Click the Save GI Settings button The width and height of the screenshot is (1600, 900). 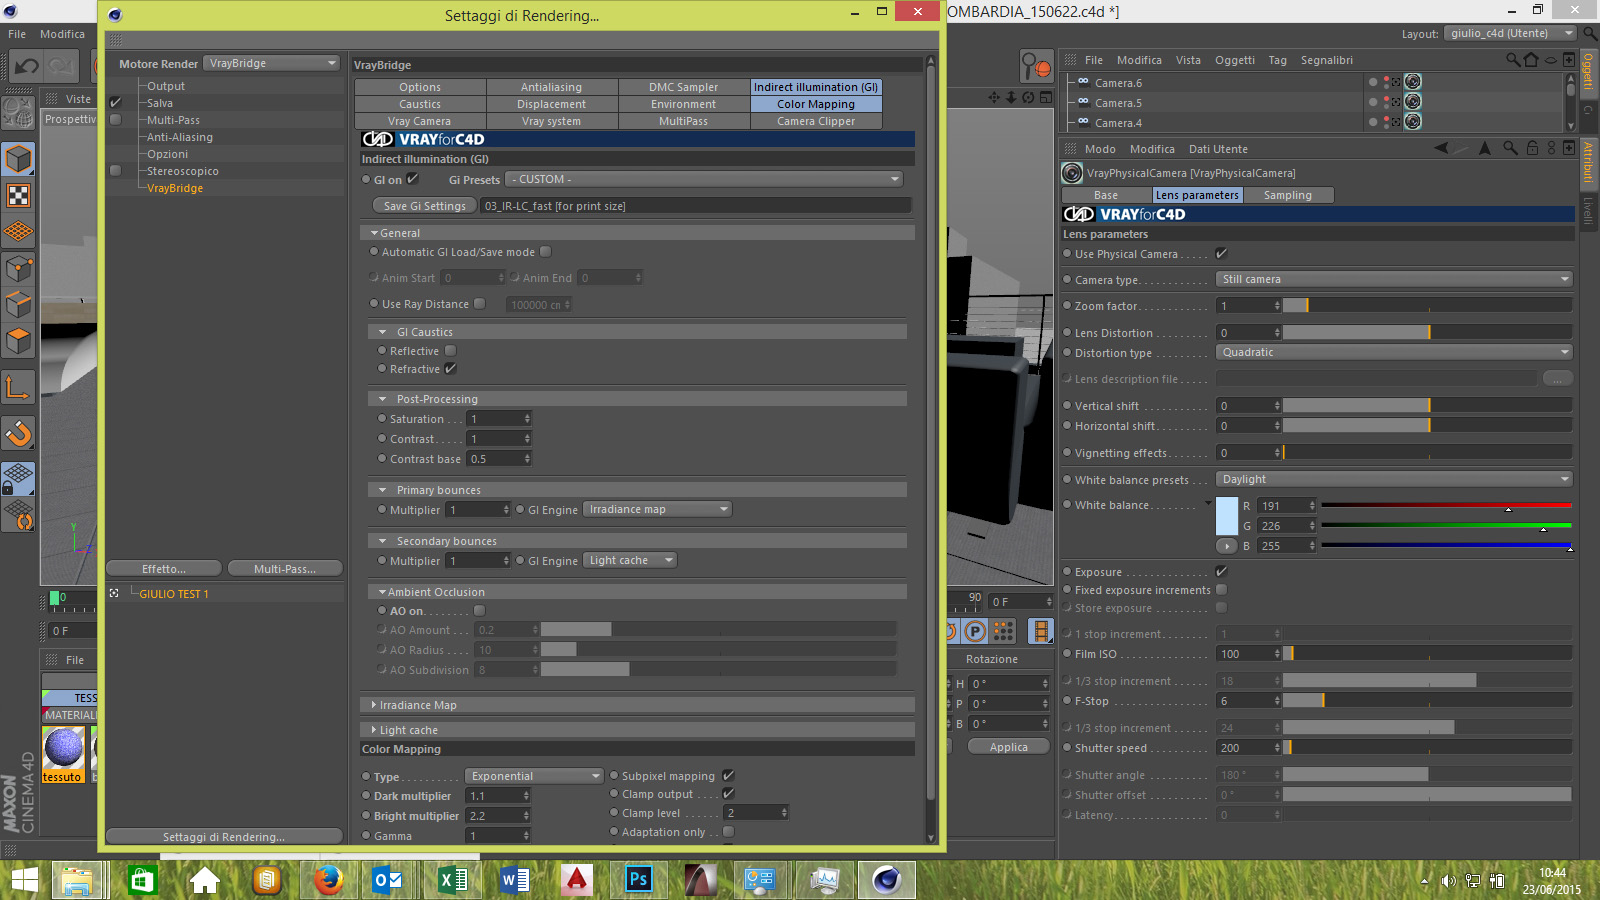pos(425,206)
